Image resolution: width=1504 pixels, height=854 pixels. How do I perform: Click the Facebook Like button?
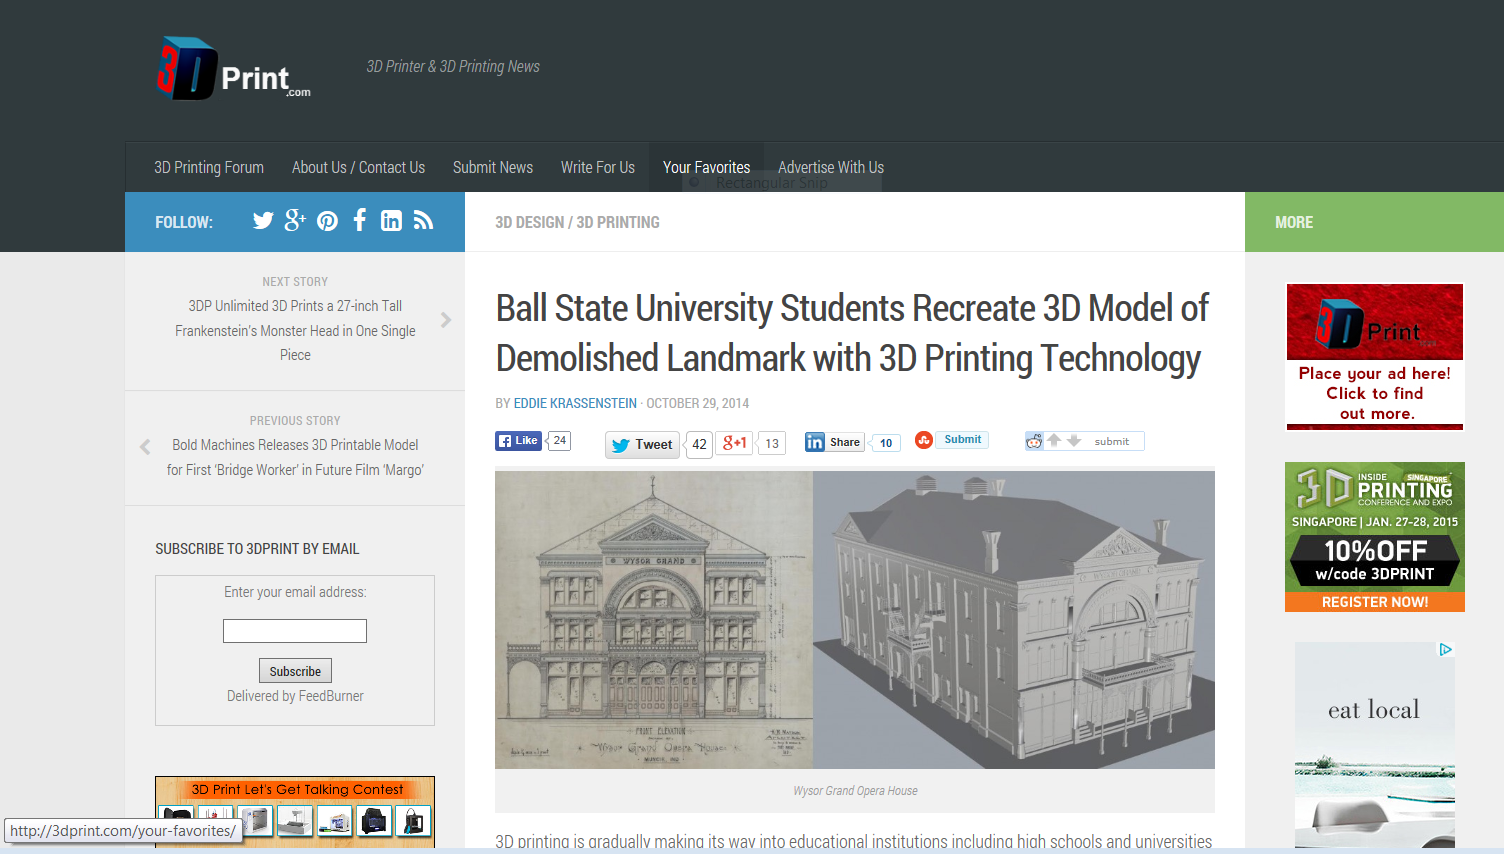coord(518,441)
